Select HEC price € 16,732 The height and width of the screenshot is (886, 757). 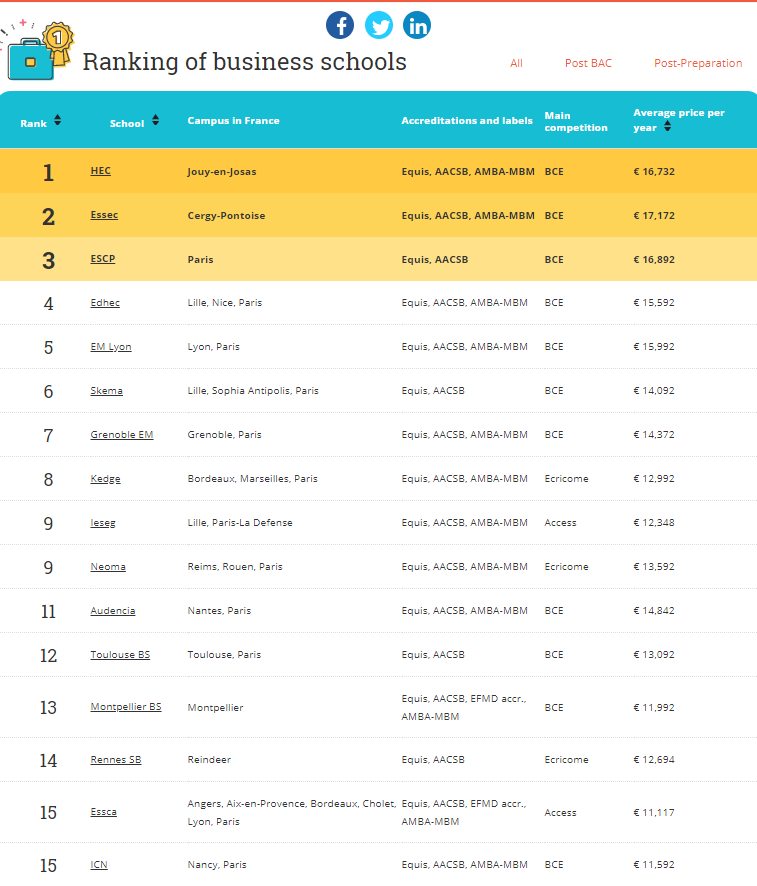click(654, 172)
